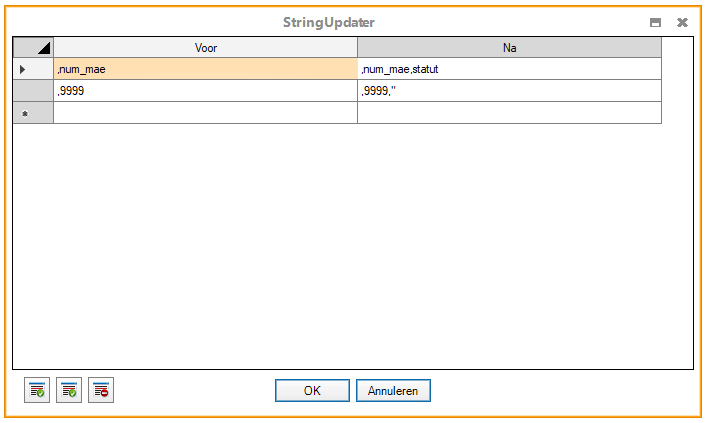Click the middle green-check list icon button
708x423 pixels.
click(69, 390)
